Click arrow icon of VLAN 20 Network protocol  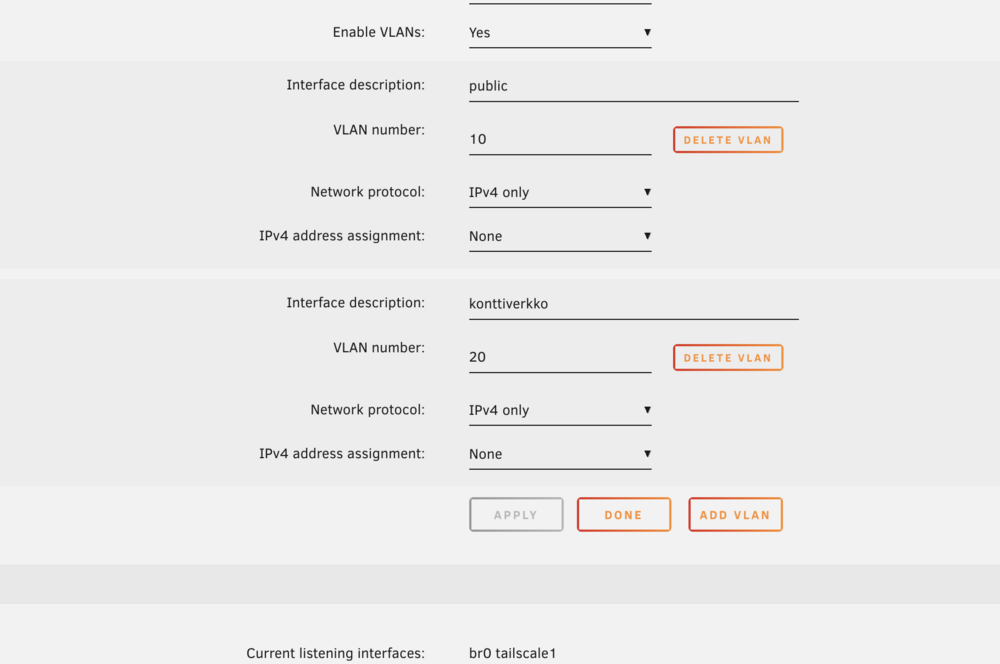coord(647,410)
